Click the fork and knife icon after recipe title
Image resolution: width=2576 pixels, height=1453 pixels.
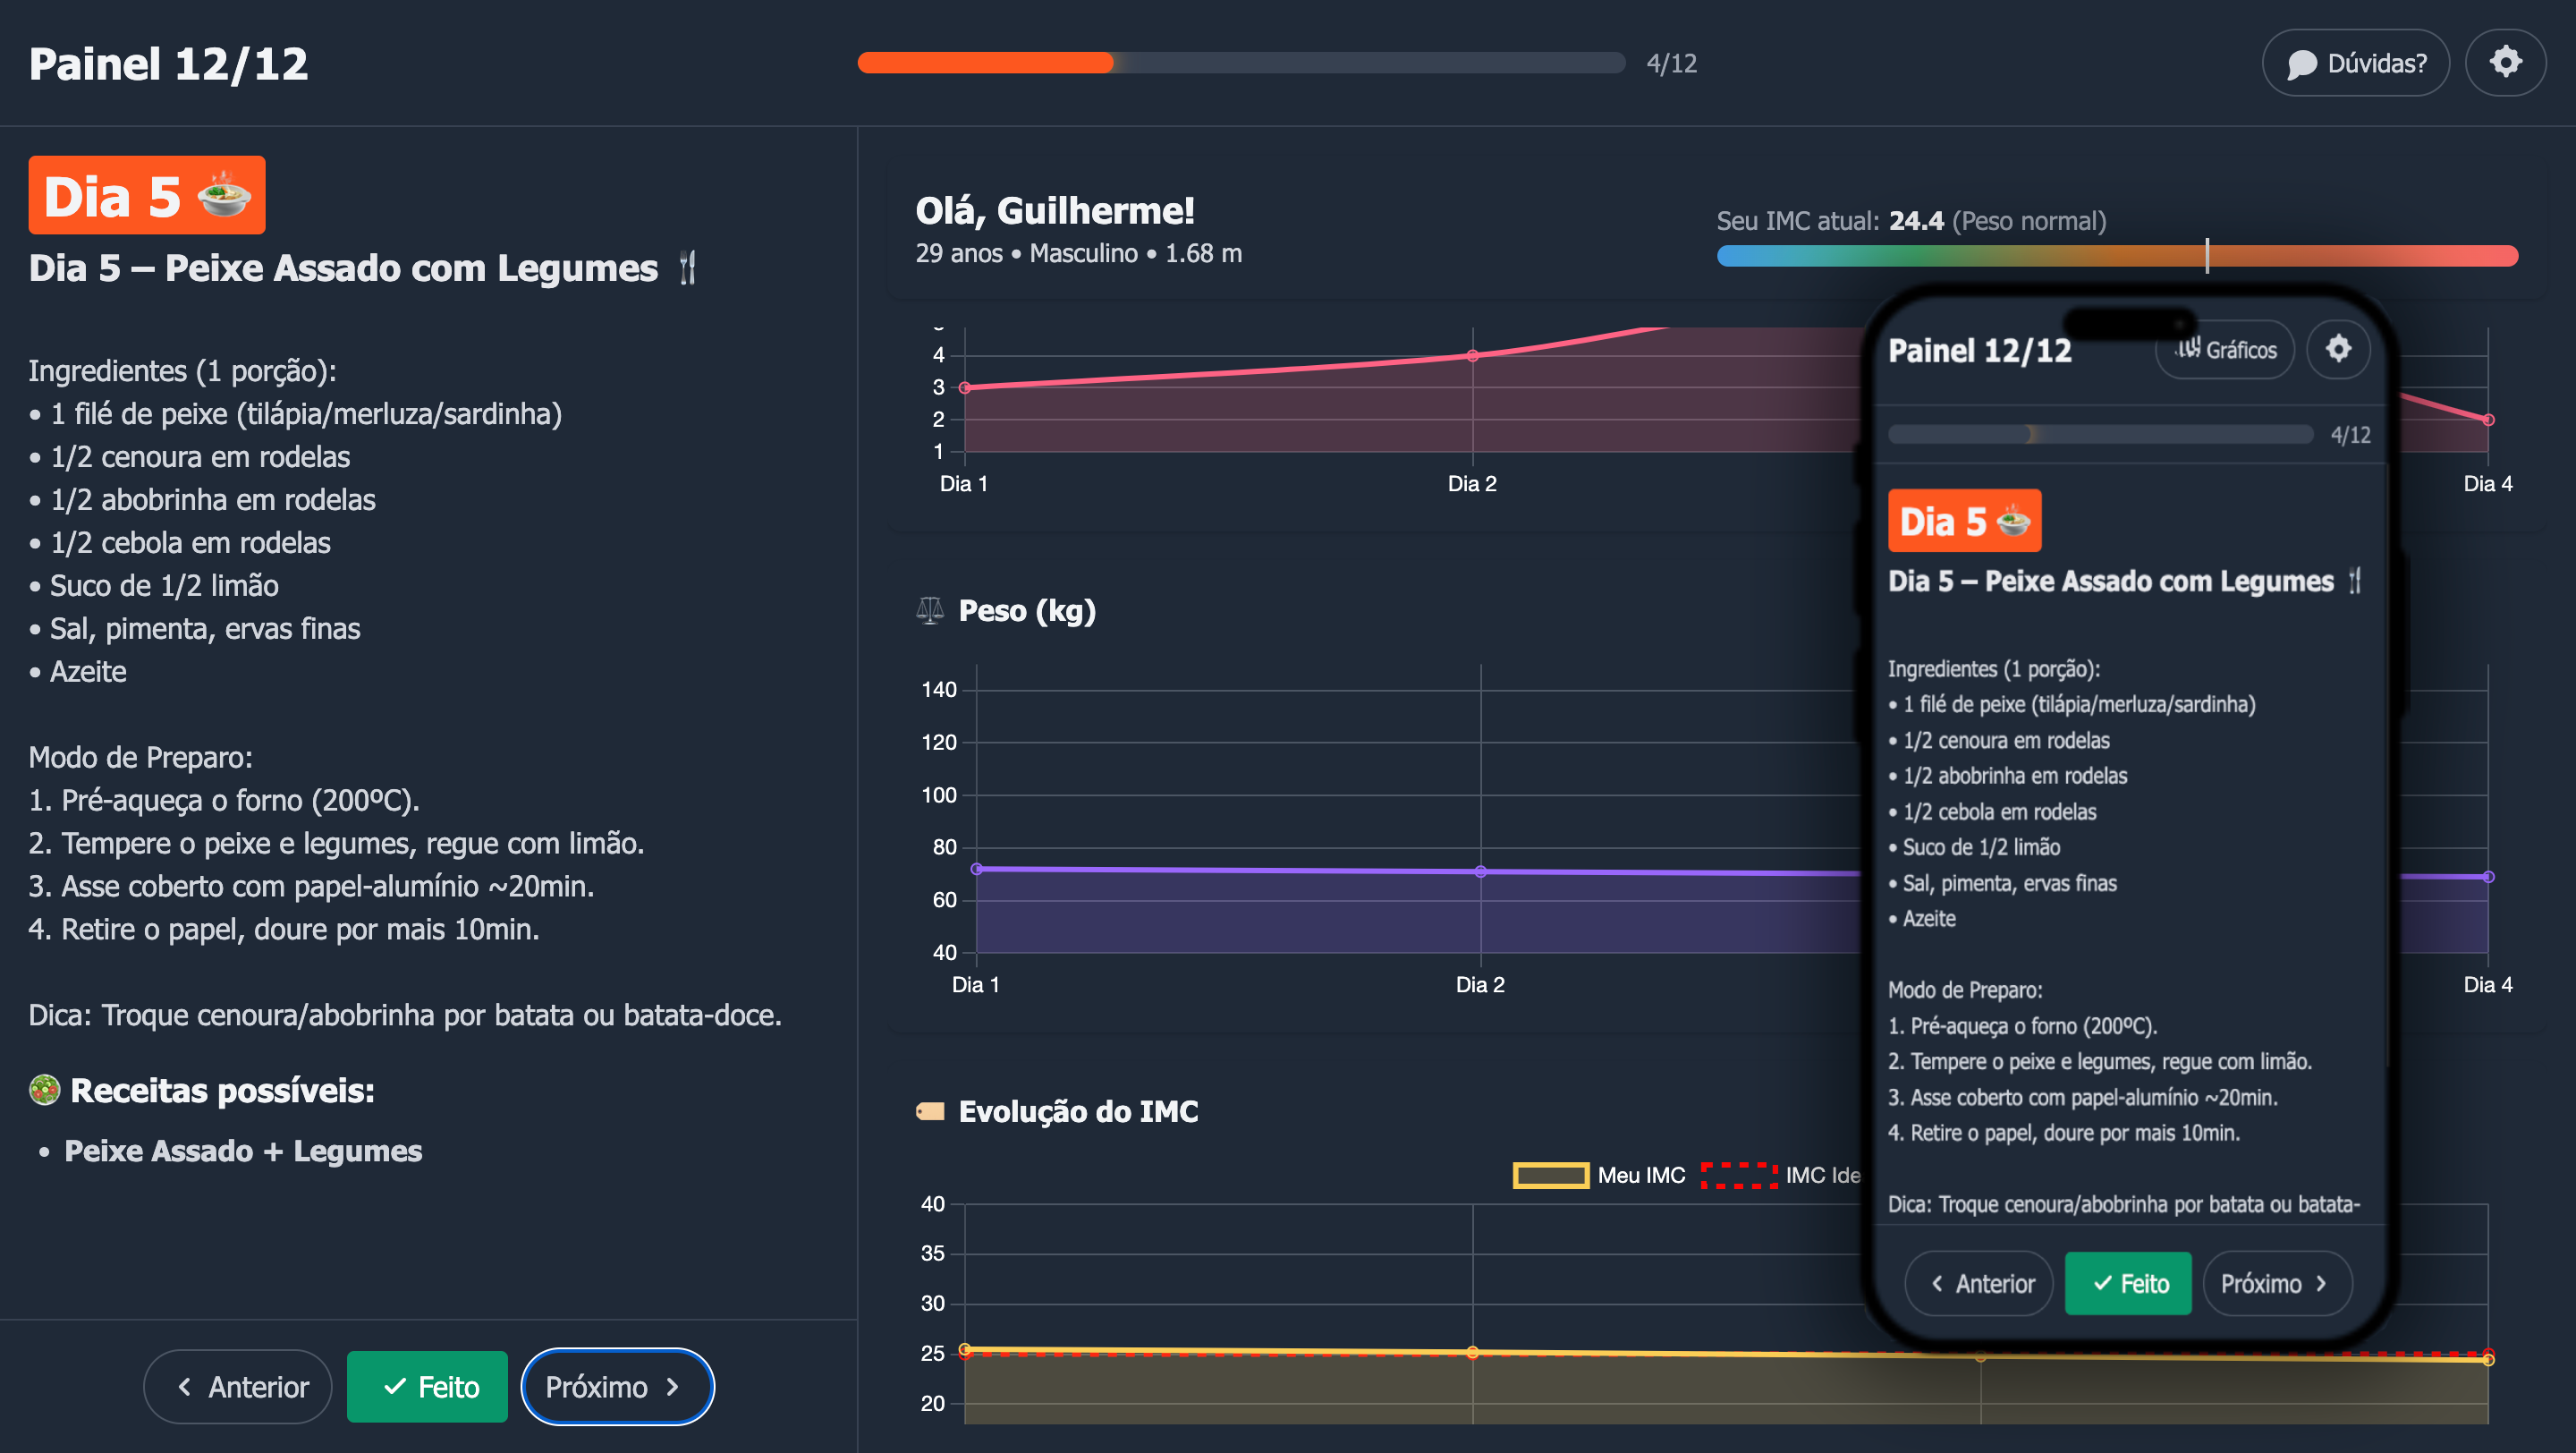687,268
